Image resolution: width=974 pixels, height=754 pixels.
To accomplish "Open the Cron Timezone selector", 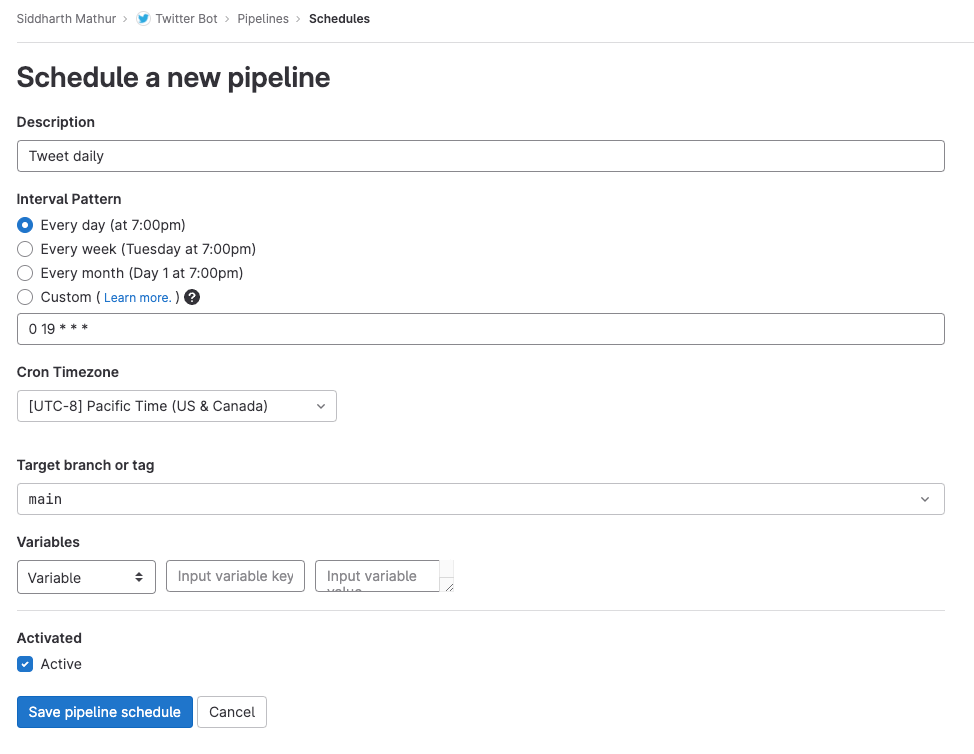I will pos(176,406).
